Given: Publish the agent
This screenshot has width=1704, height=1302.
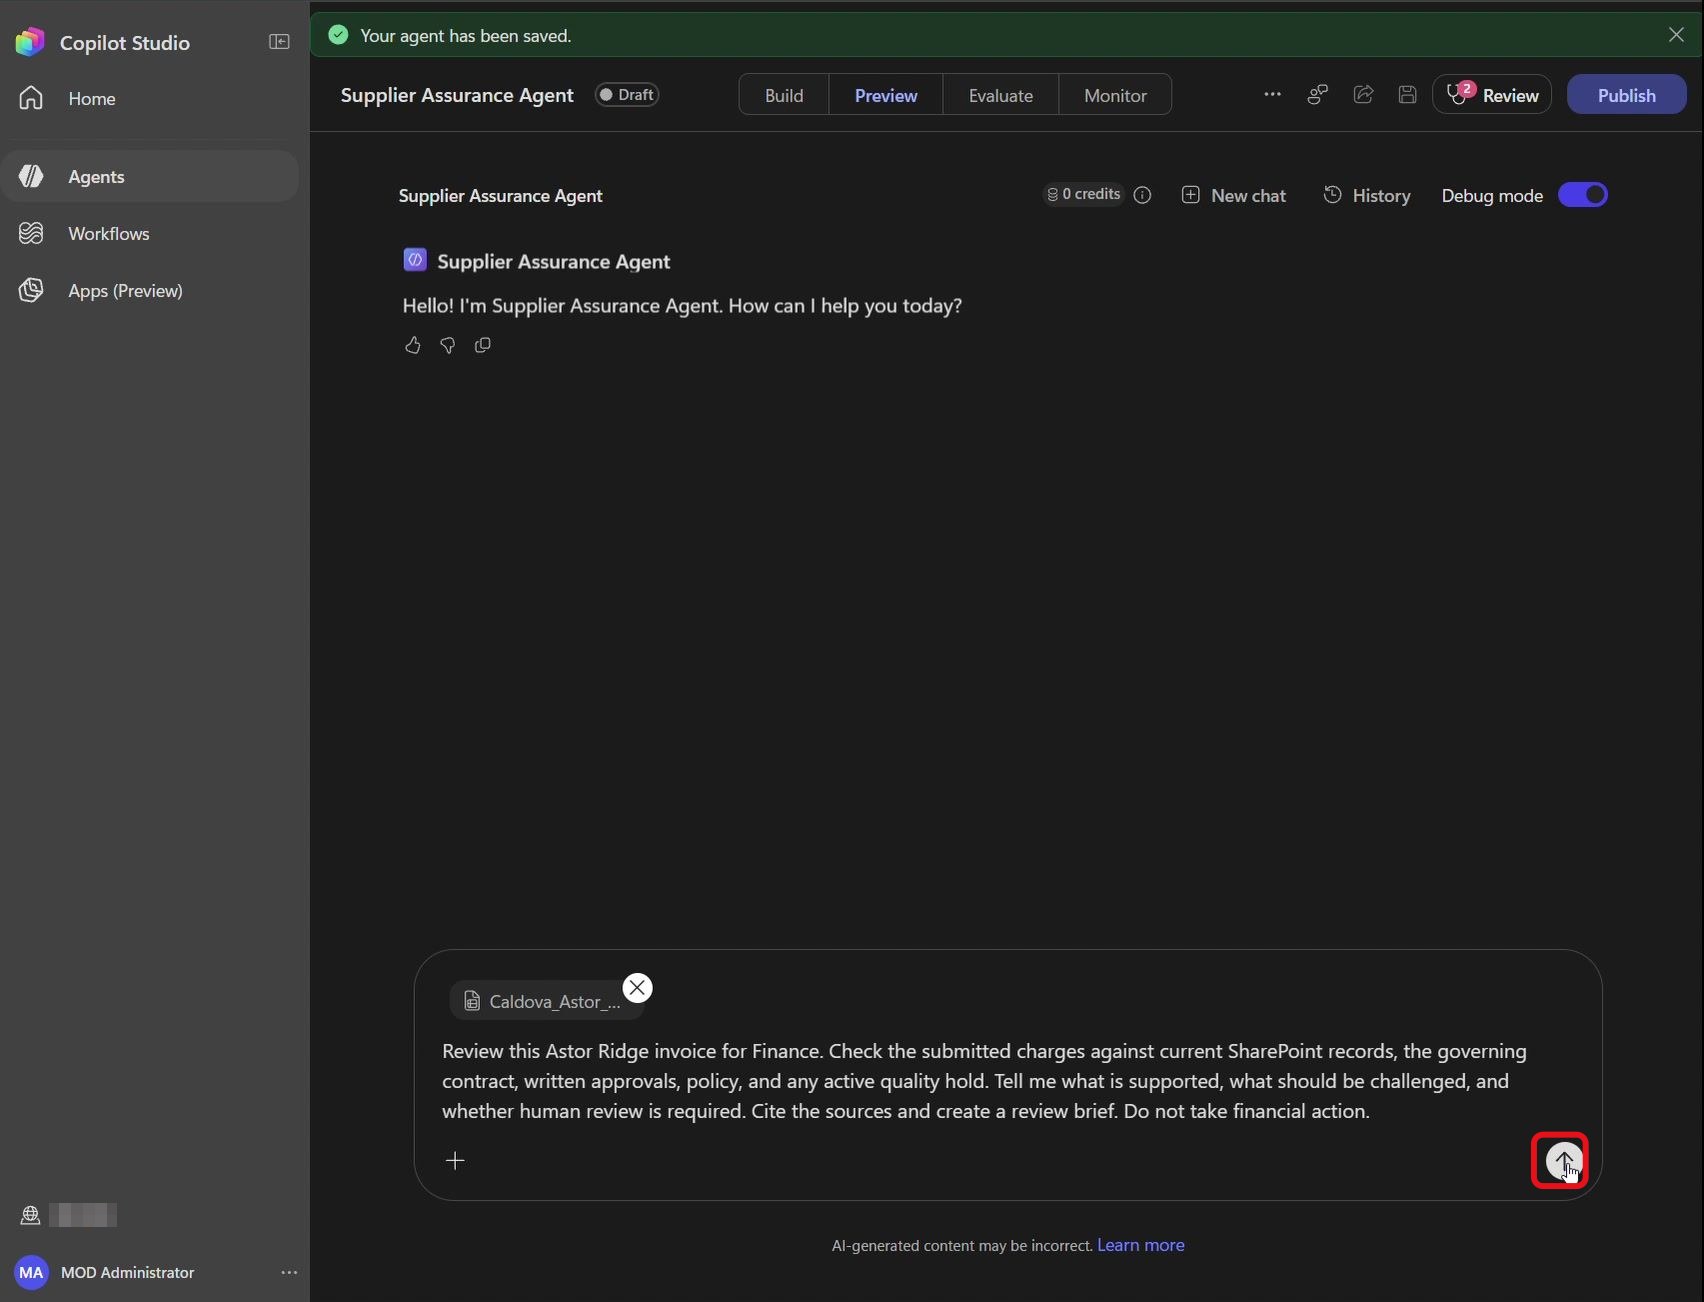Looking at the screenshot, I should point(1626,95).
